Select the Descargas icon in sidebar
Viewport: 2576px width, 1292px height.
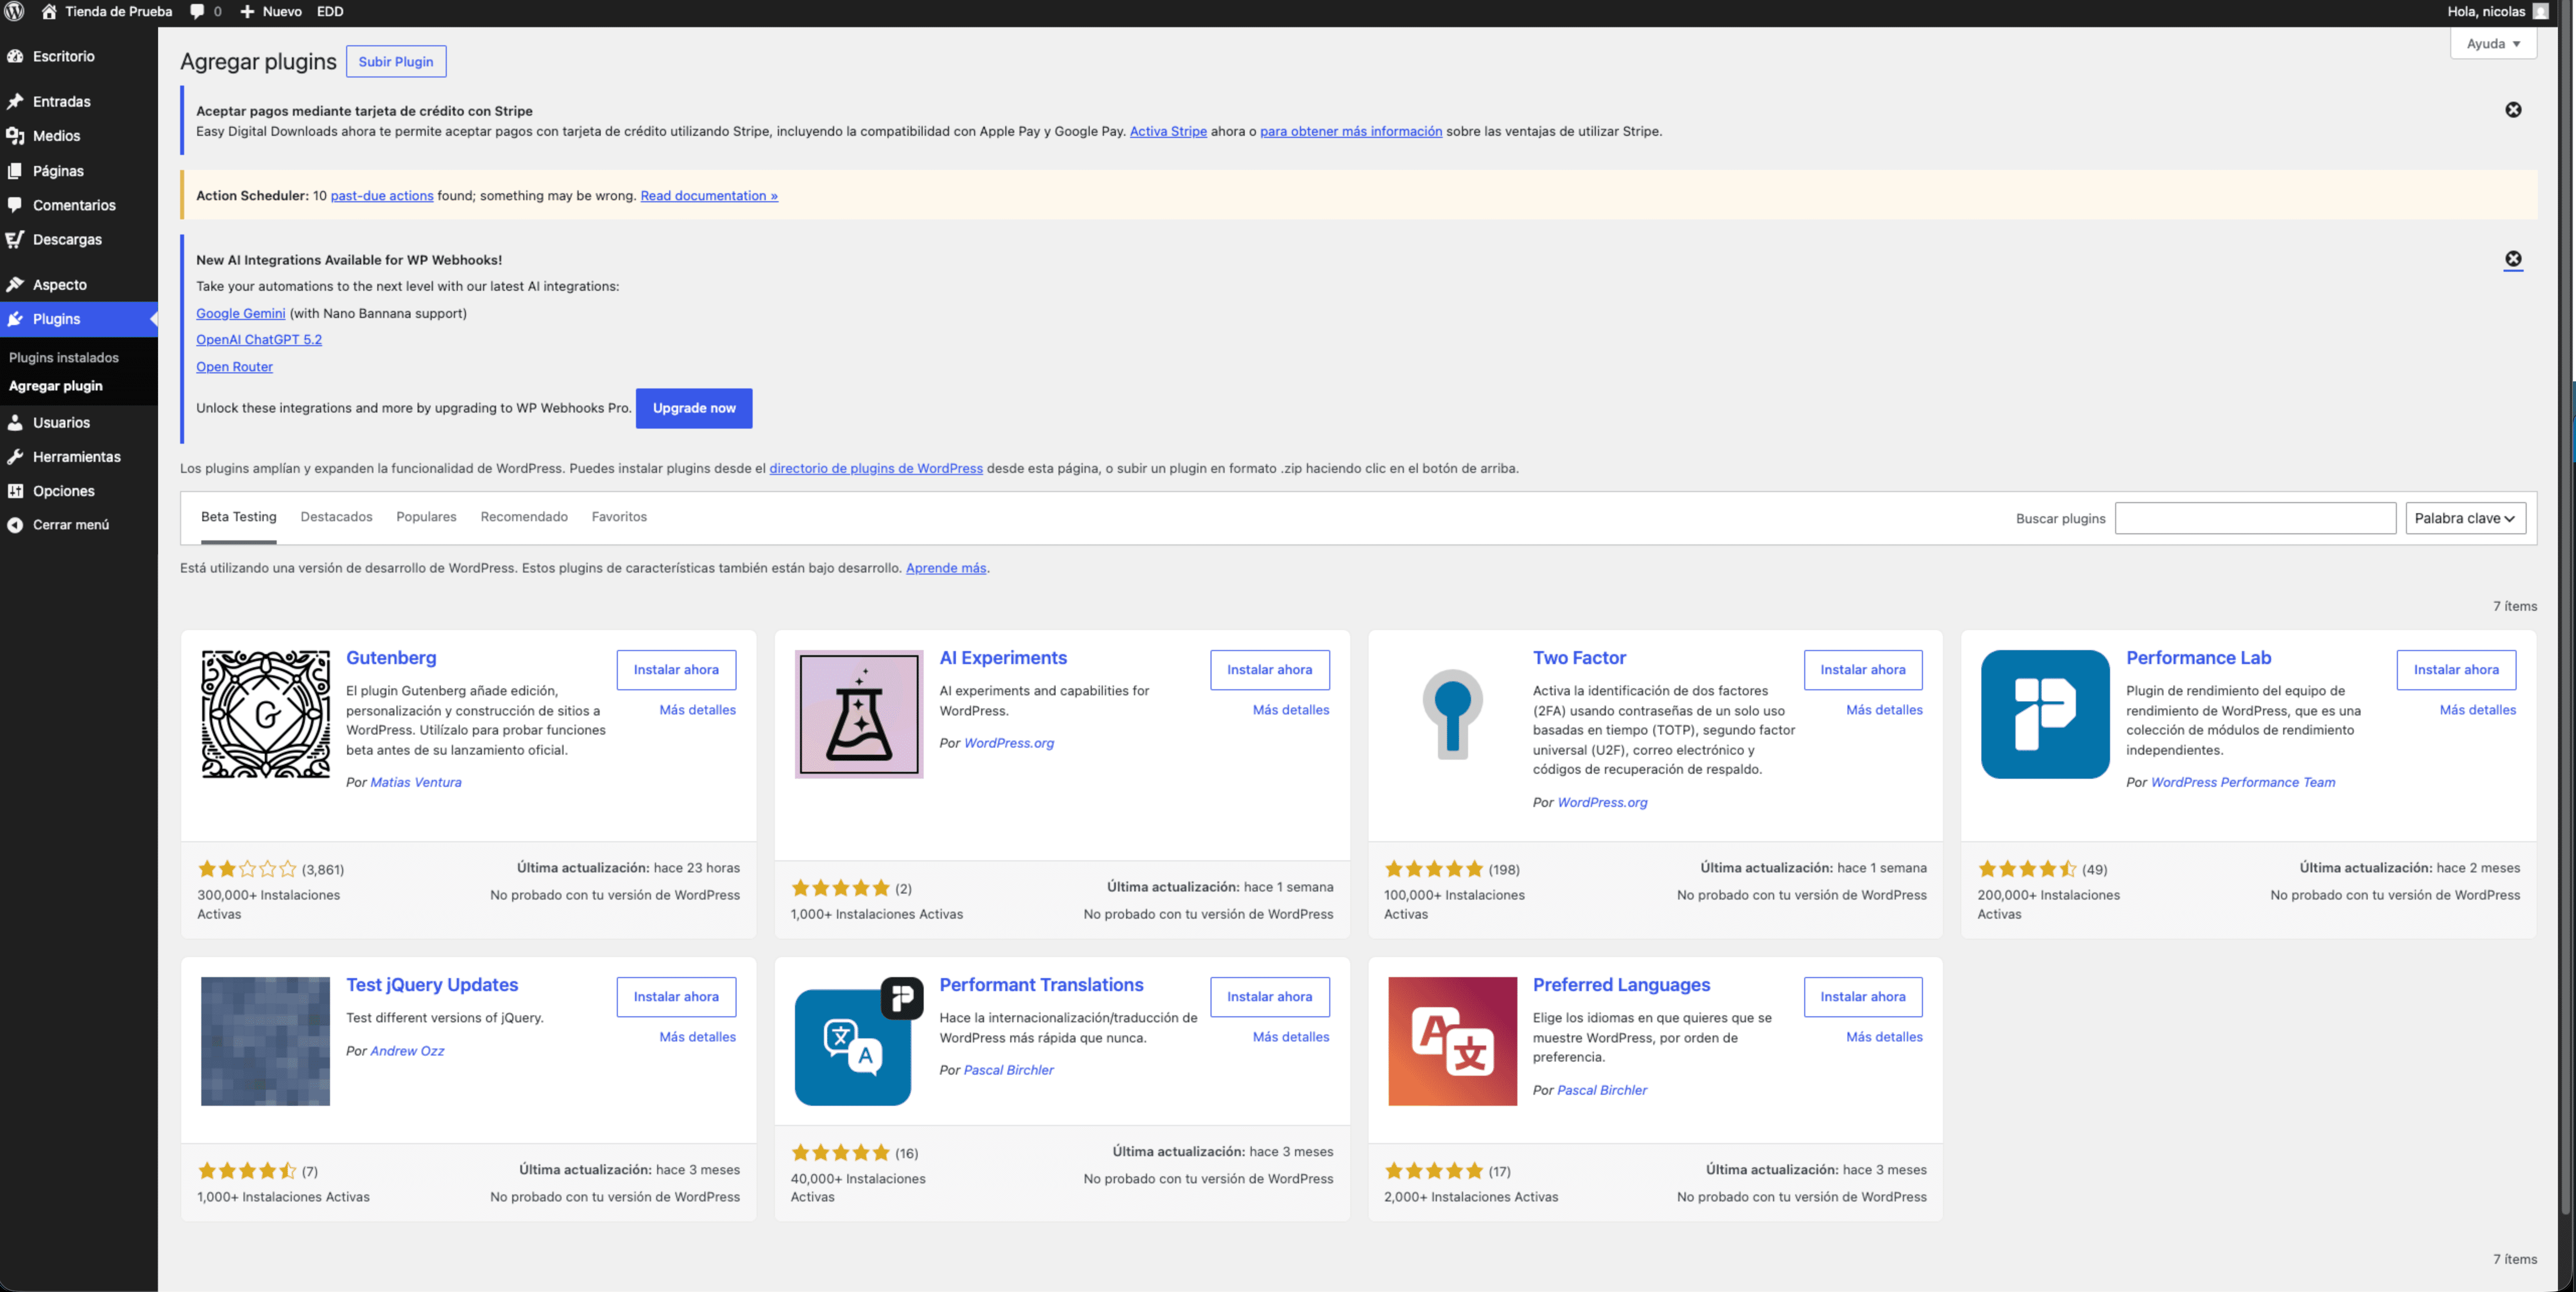(16, 239)
